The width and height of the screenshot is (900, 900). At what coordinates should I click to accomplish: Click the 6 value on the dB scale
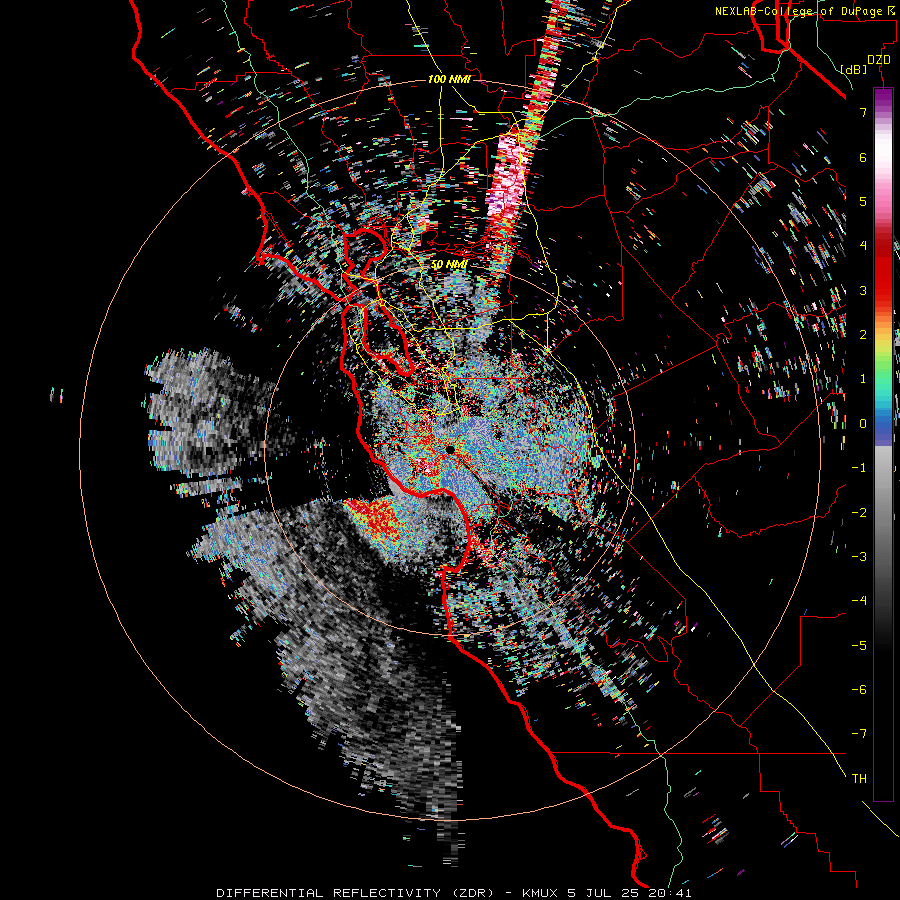click(x=863, y=157)
